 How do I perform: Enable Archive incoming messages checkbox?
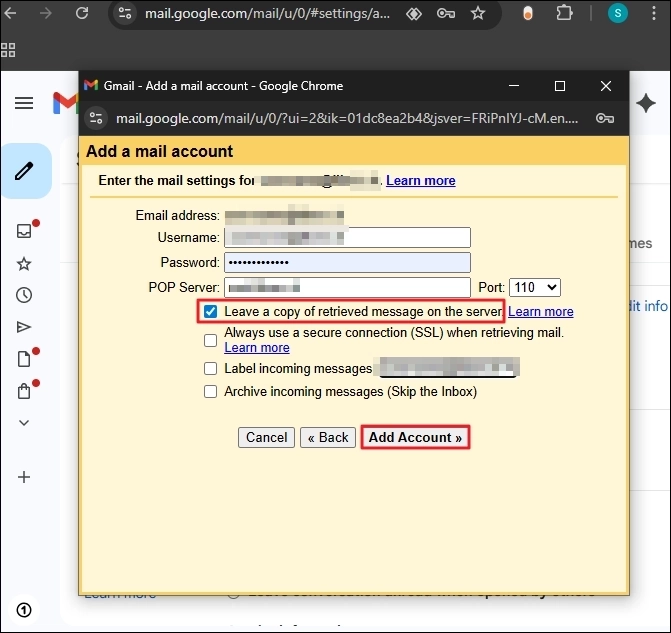(x=210, y=392)
